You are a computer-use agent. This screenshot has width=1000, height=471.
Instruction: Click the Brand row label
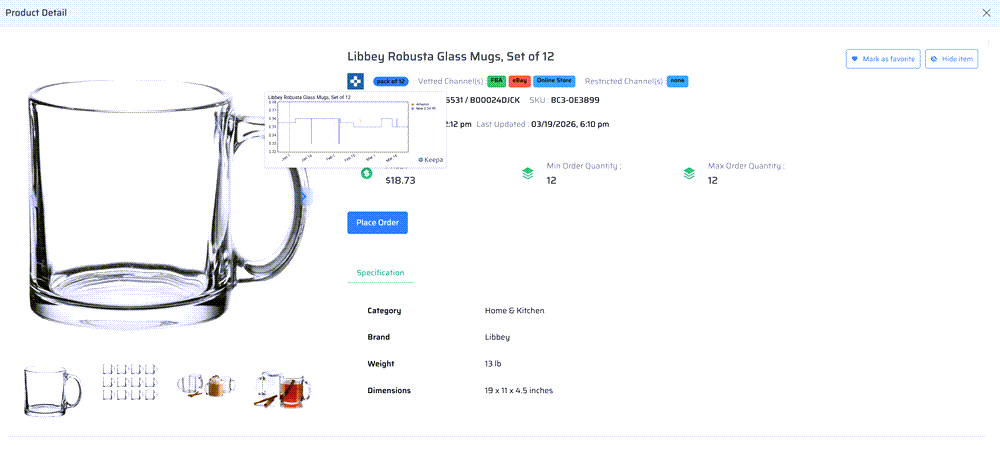(378, 337)
